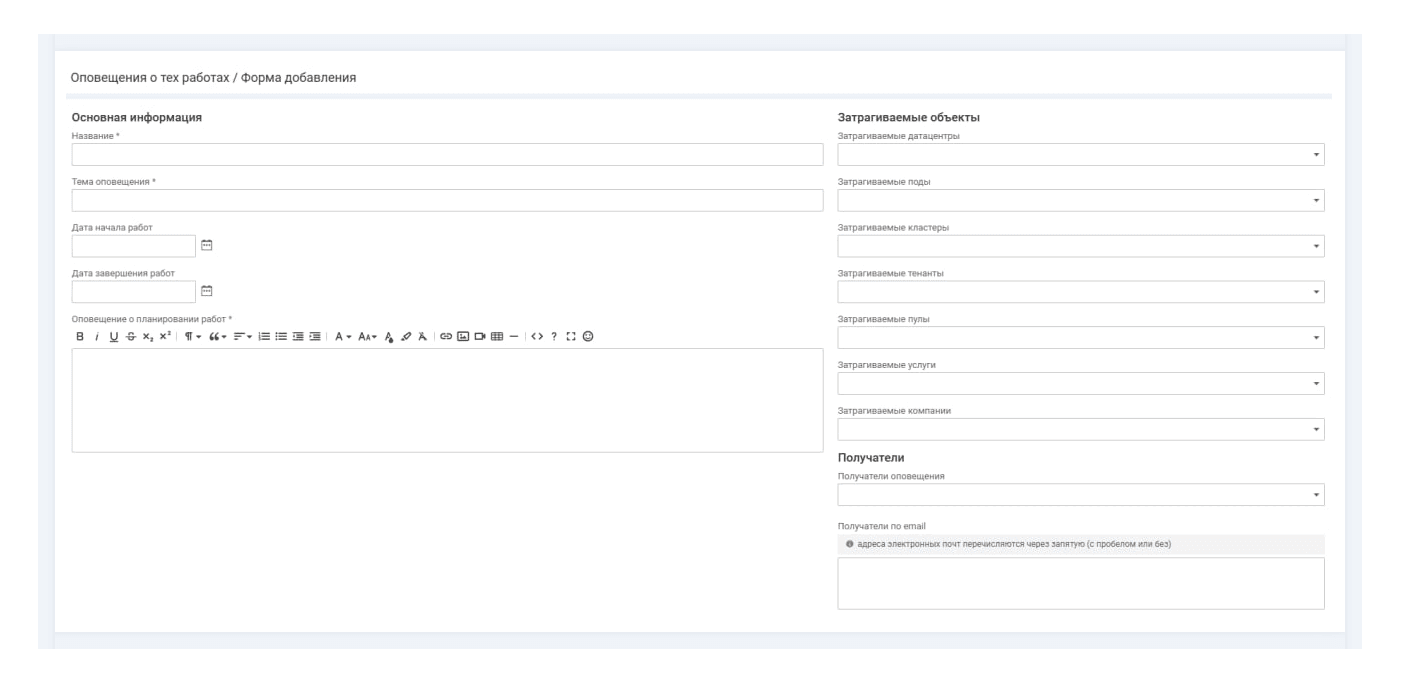The width and height of the screenshot is (1405, 683).
Task: Open the emoji picker in the editor
Action: click(x=588, y=337)
